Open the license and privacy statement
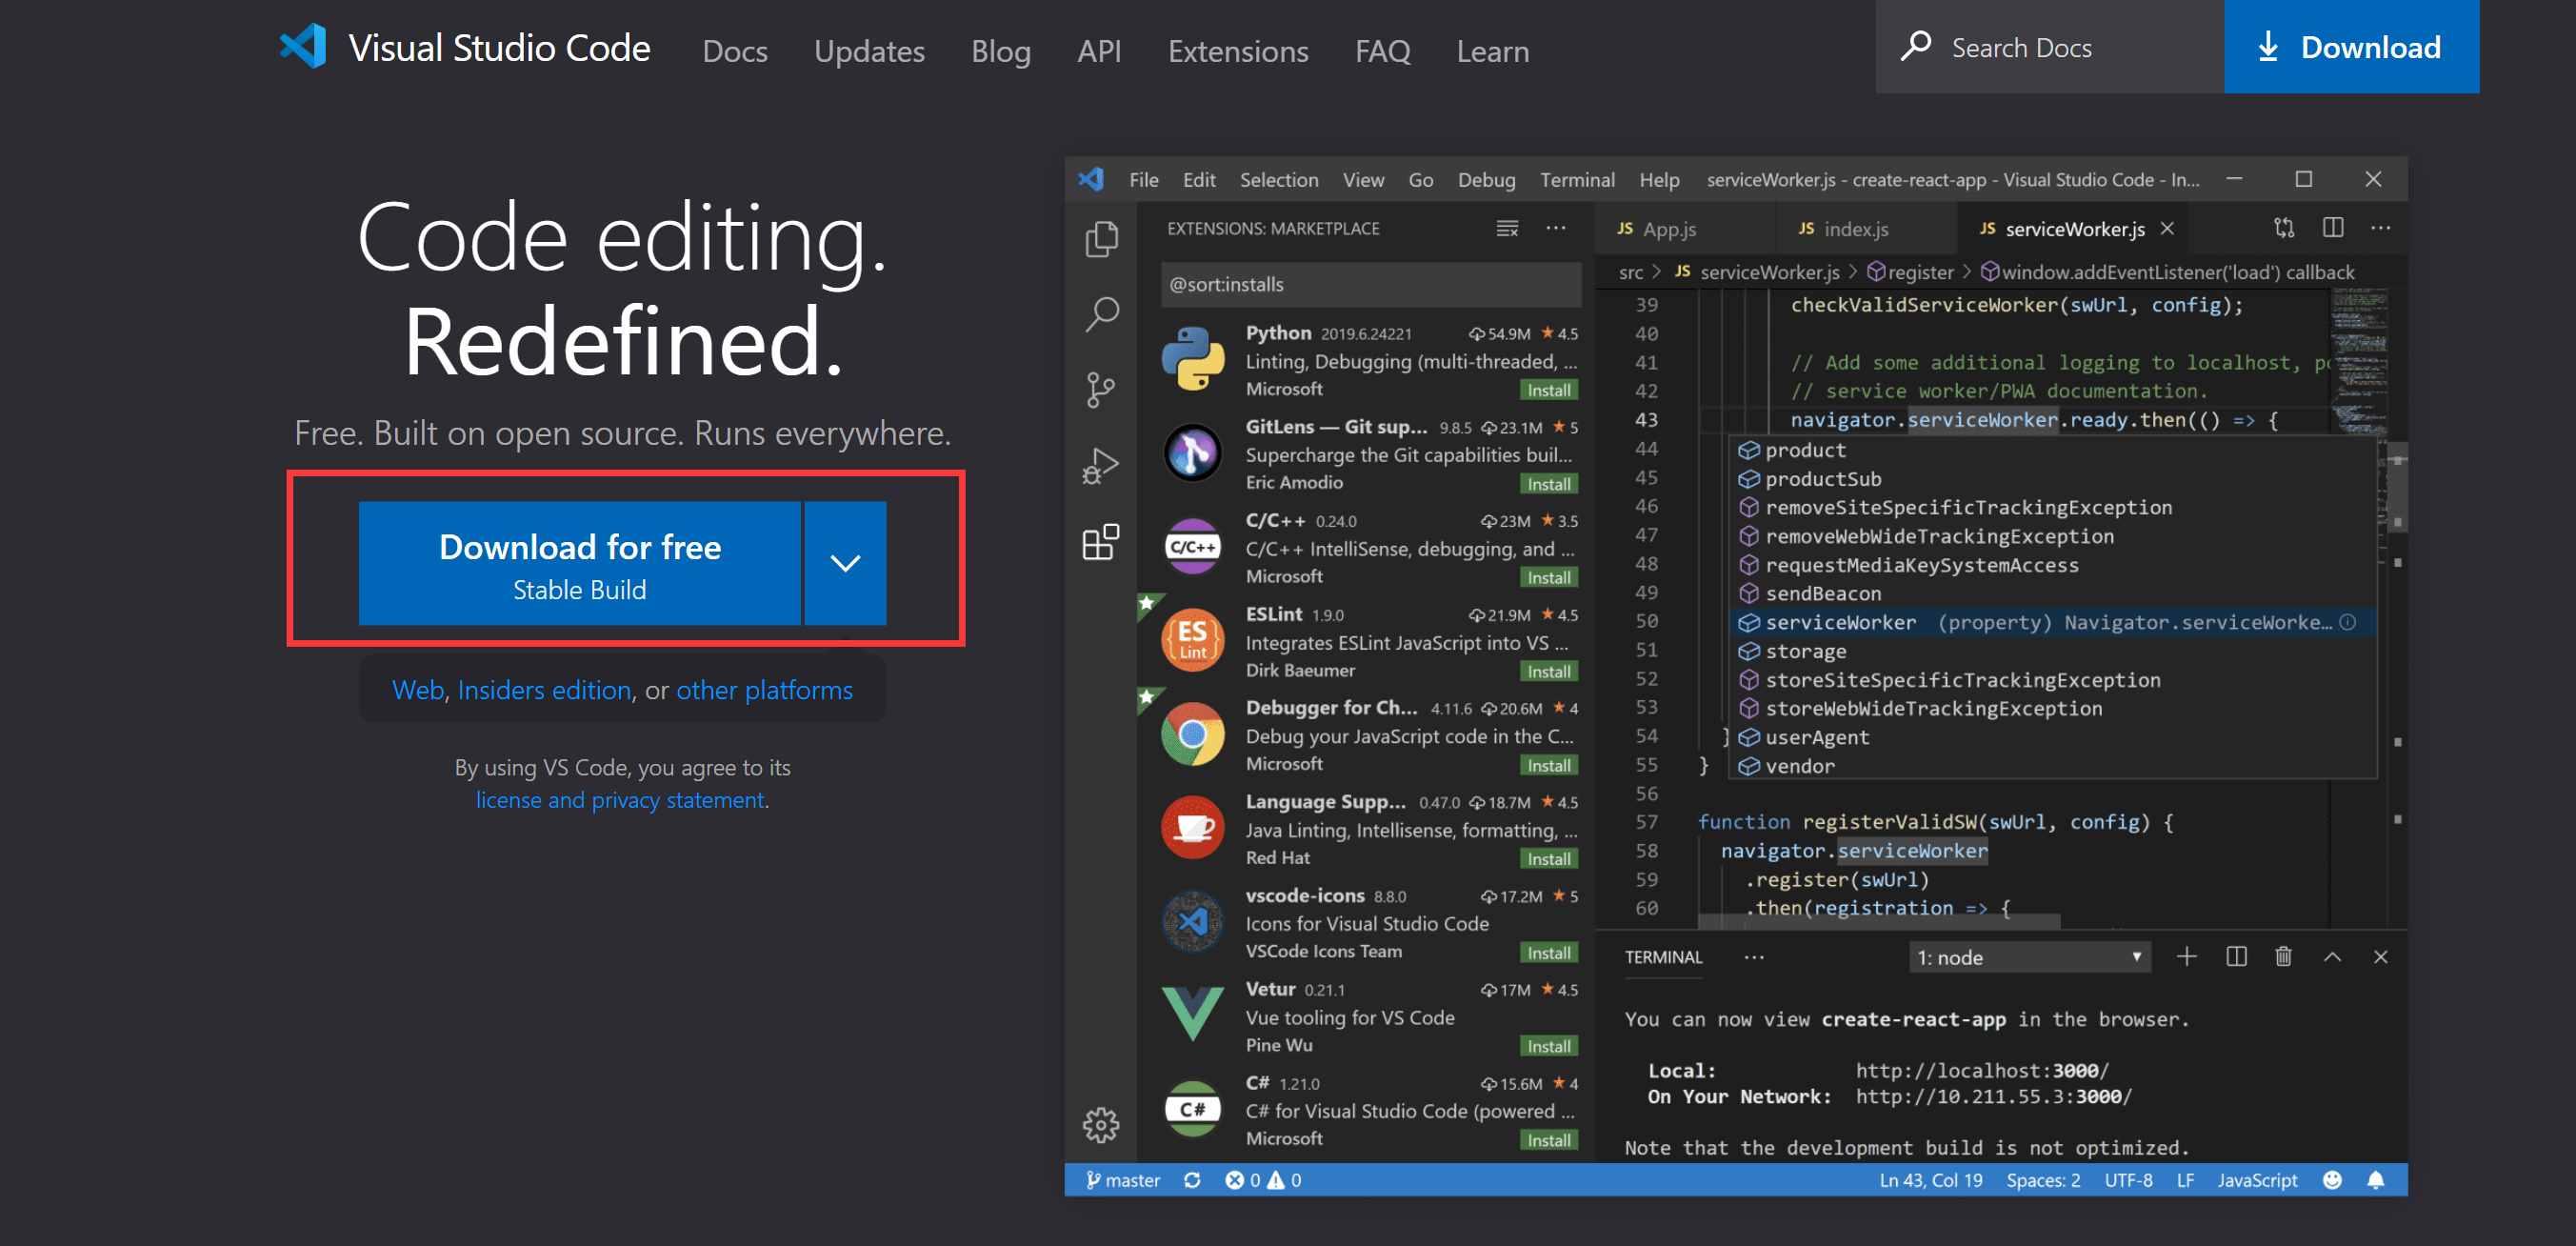 pyautogui.click(x=619, y=799)
